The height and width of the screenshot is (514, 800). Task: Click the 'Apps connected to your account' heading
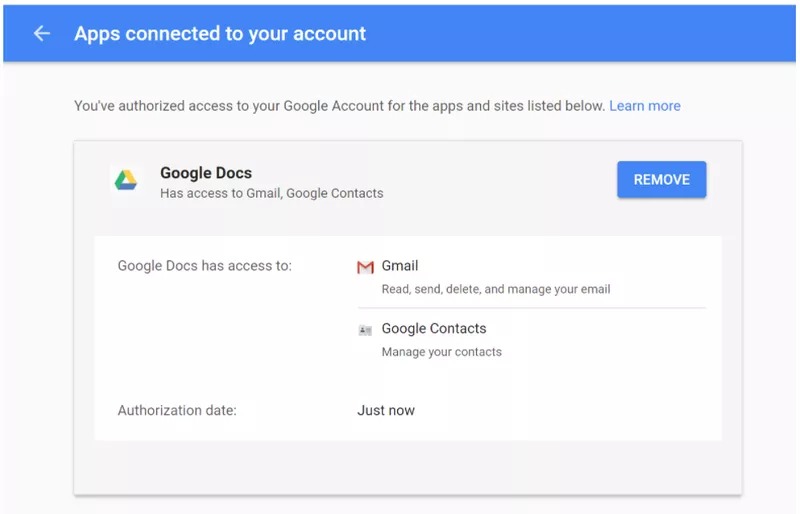coord(220,33)
